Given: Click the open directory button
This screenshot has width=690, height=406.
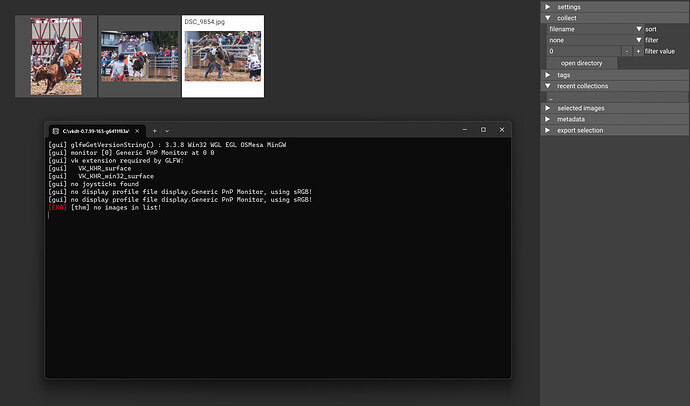Looking at the screenshot, I should pos(582,63).
